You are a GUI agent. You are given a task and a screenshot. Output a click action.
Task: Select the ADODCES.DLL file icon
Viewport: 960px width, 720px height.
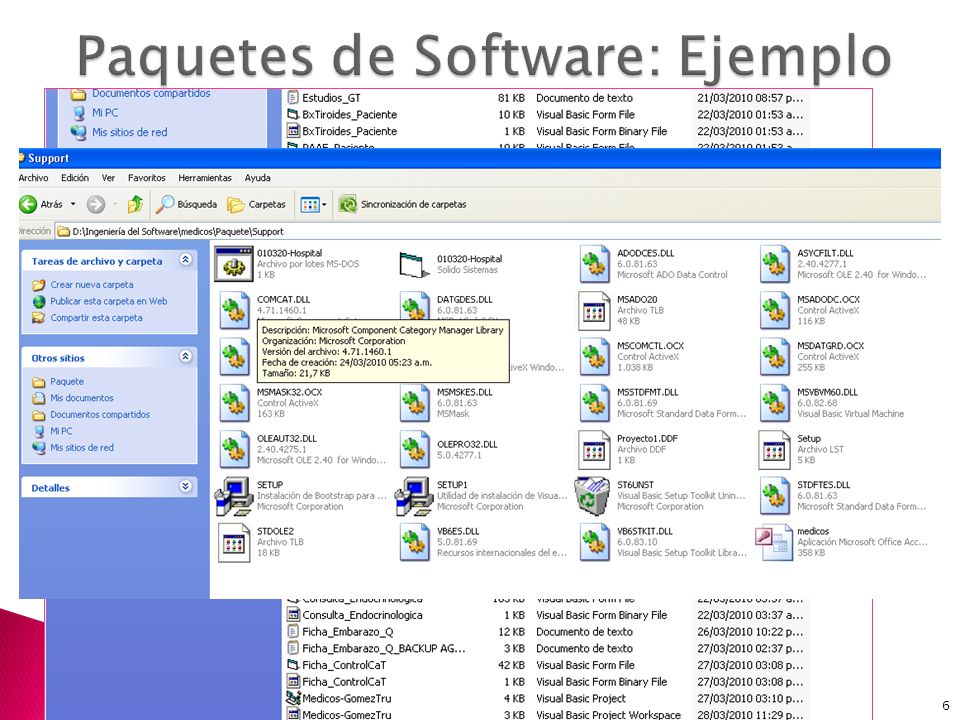pos(594,264)
